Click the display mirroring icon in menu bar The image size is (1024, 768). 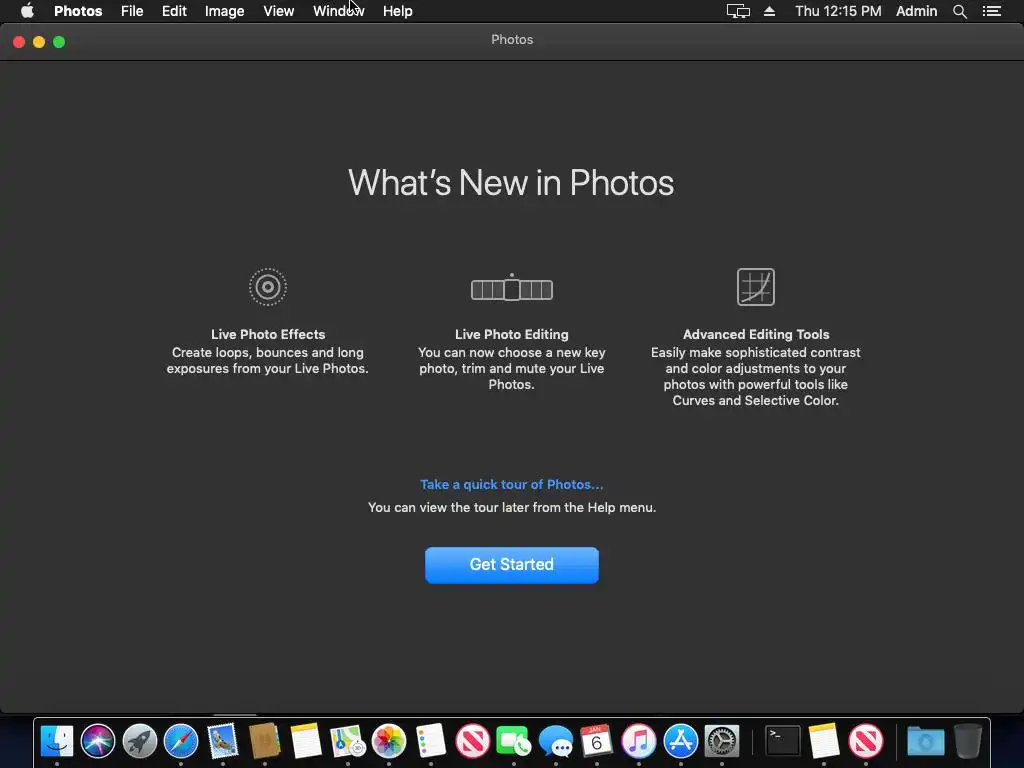738,11
